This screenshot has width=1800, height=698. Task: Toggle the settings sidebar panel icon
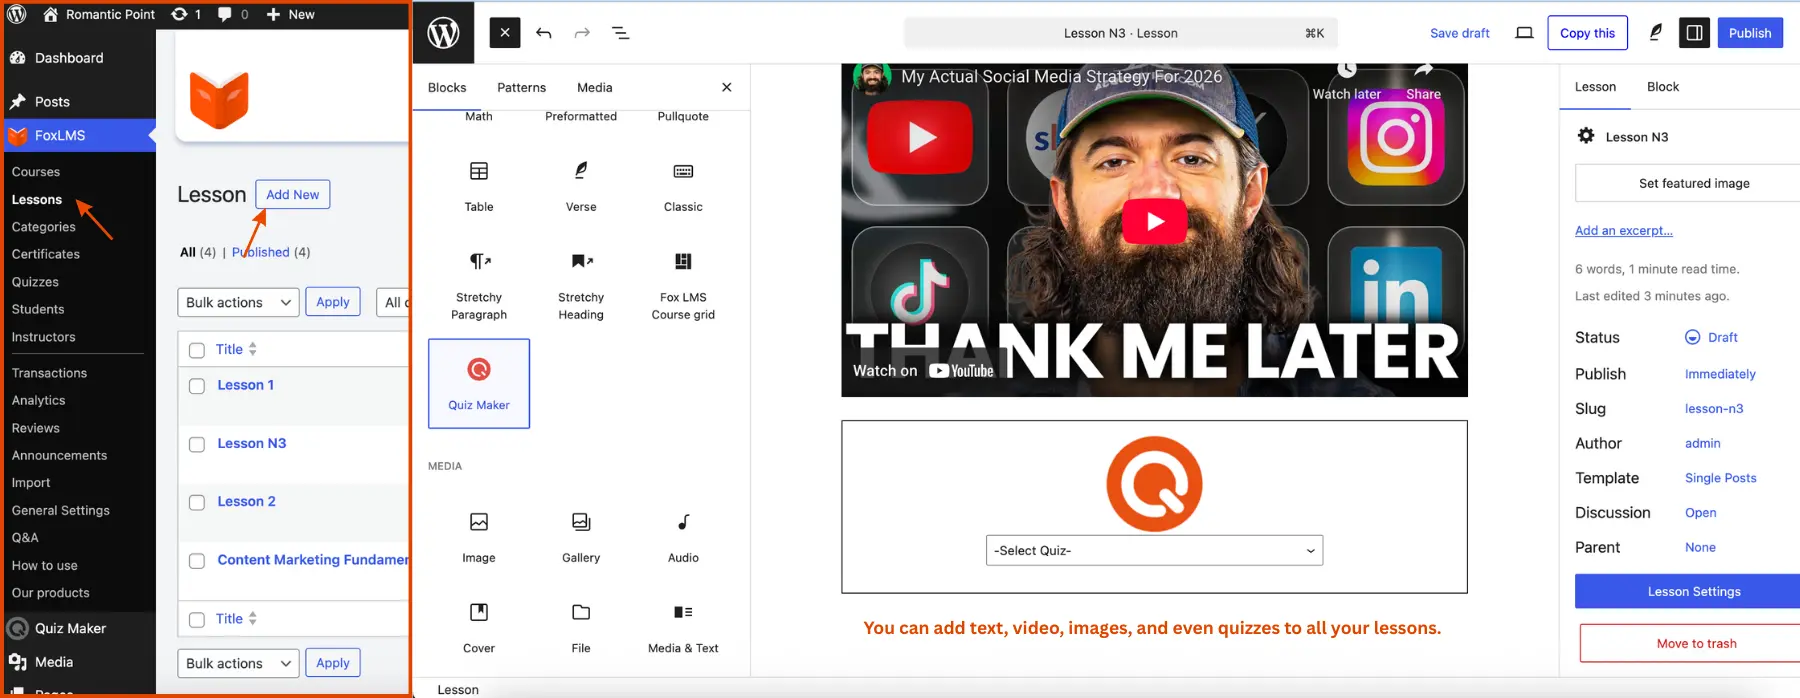click(x=1694, y=33)
